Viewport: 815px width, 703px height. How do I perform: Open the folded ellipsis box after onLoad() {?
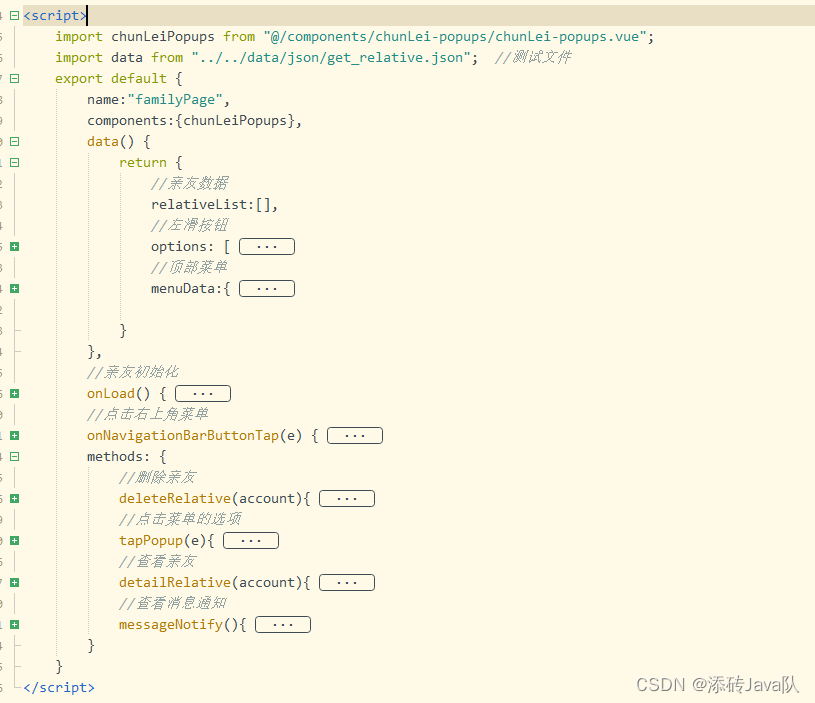[203, 393]
